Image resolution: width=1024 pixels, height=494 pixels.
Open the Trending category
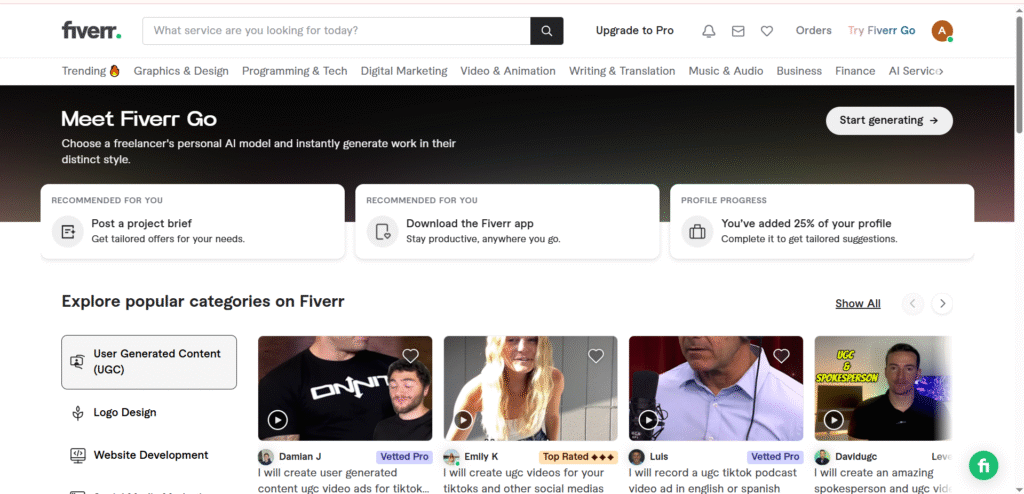91,71
